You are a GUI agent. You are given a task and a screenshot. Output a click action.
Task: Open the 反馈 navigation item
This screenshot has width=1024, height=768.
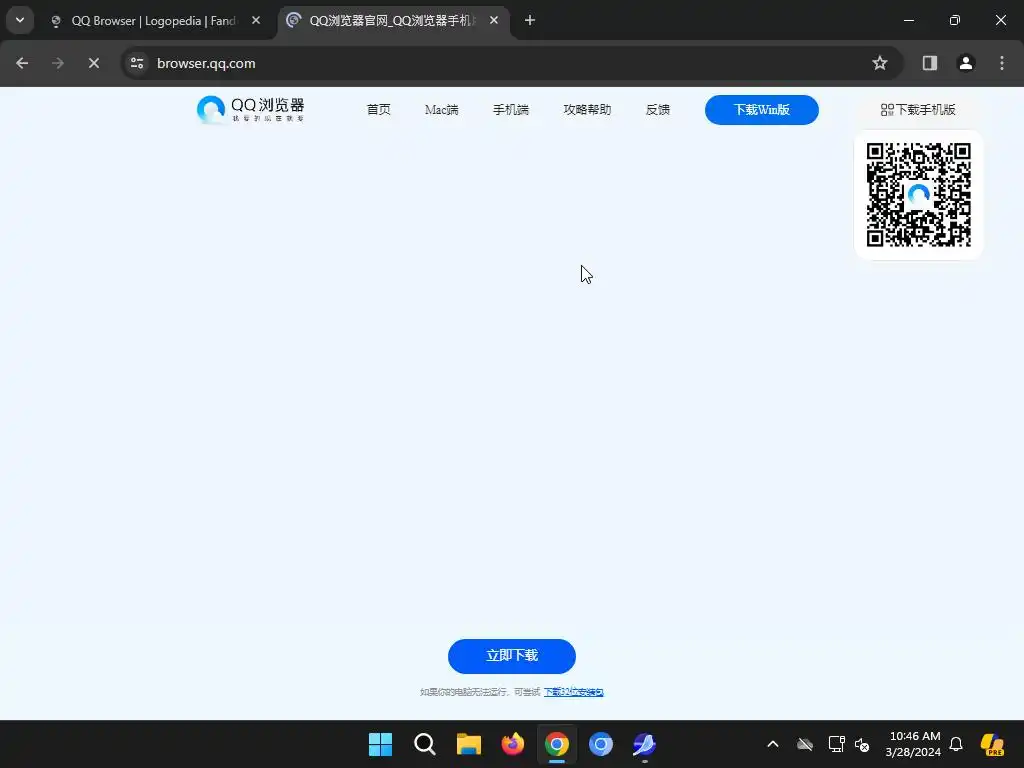click(658, 110)
